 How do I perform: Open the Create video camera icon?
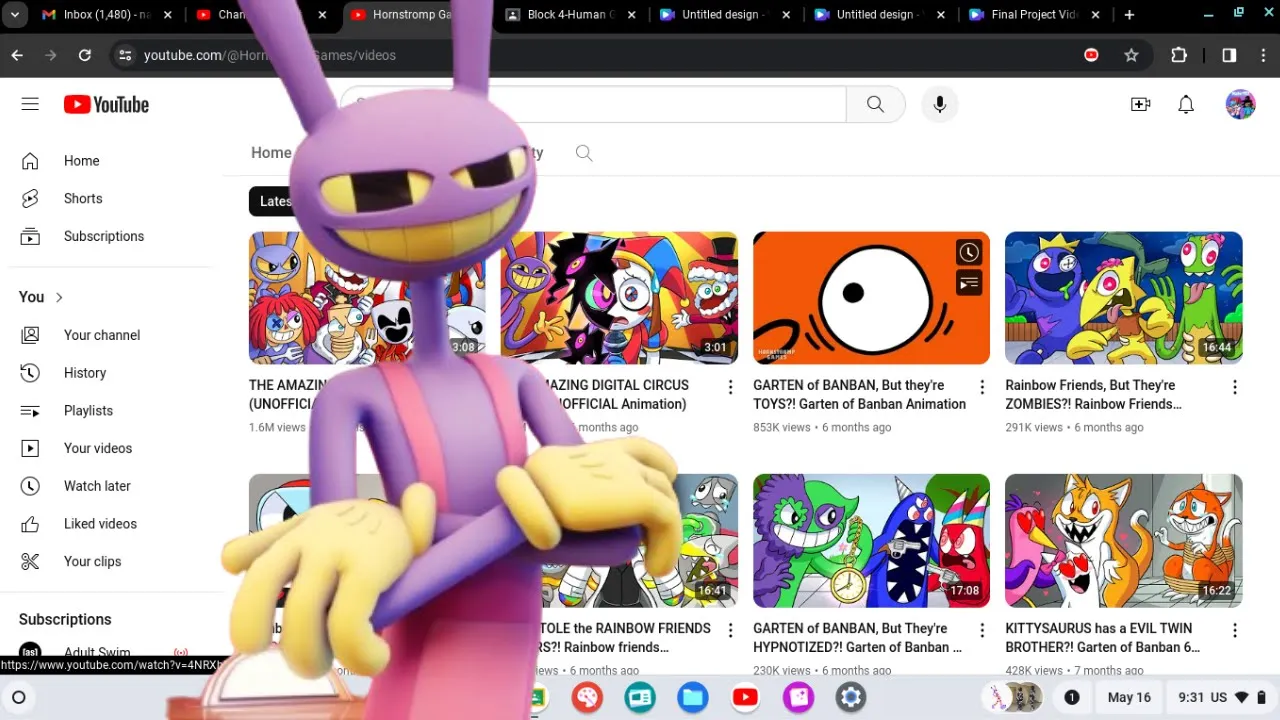[x=1140, y=104]
